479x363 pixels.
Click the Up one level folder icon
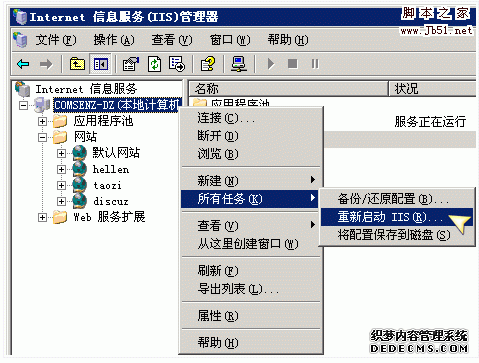pos(77,63)
